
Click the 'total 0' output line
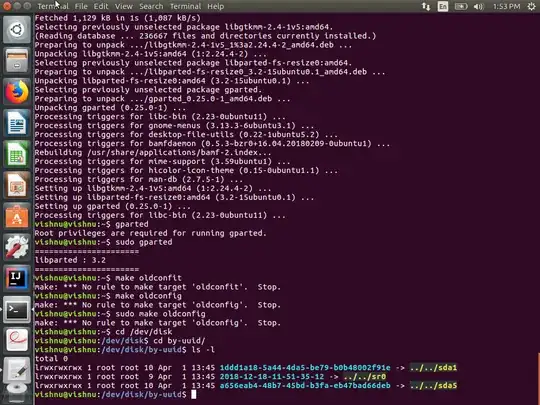pos(51,359)
